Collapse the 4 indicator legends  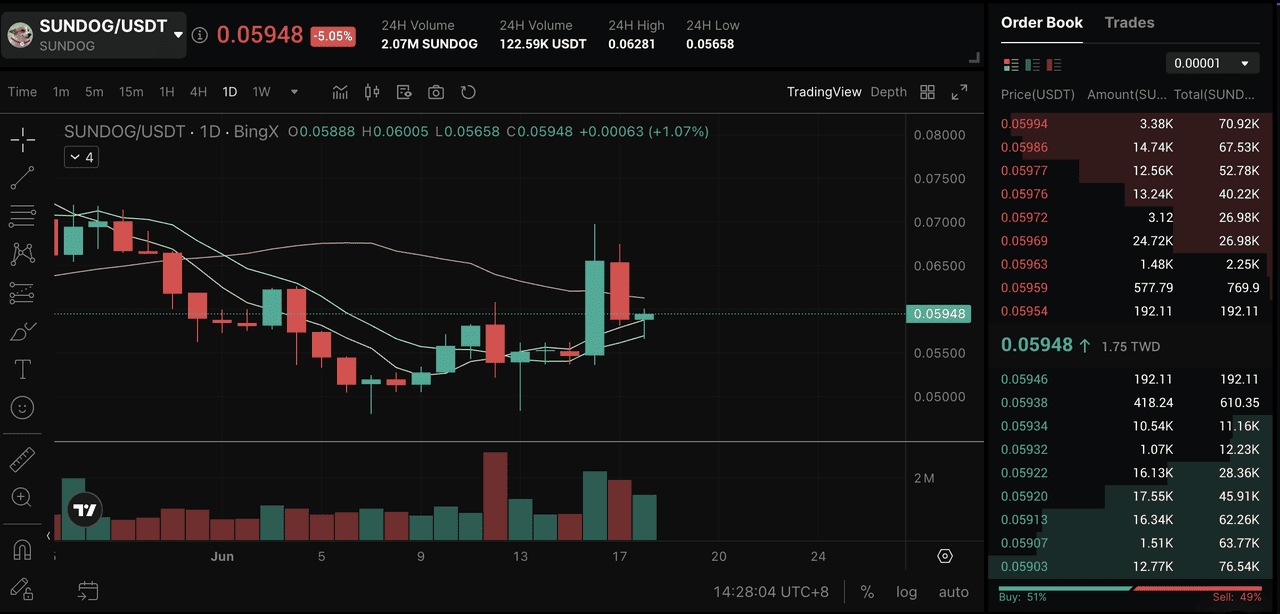point(81,157)
